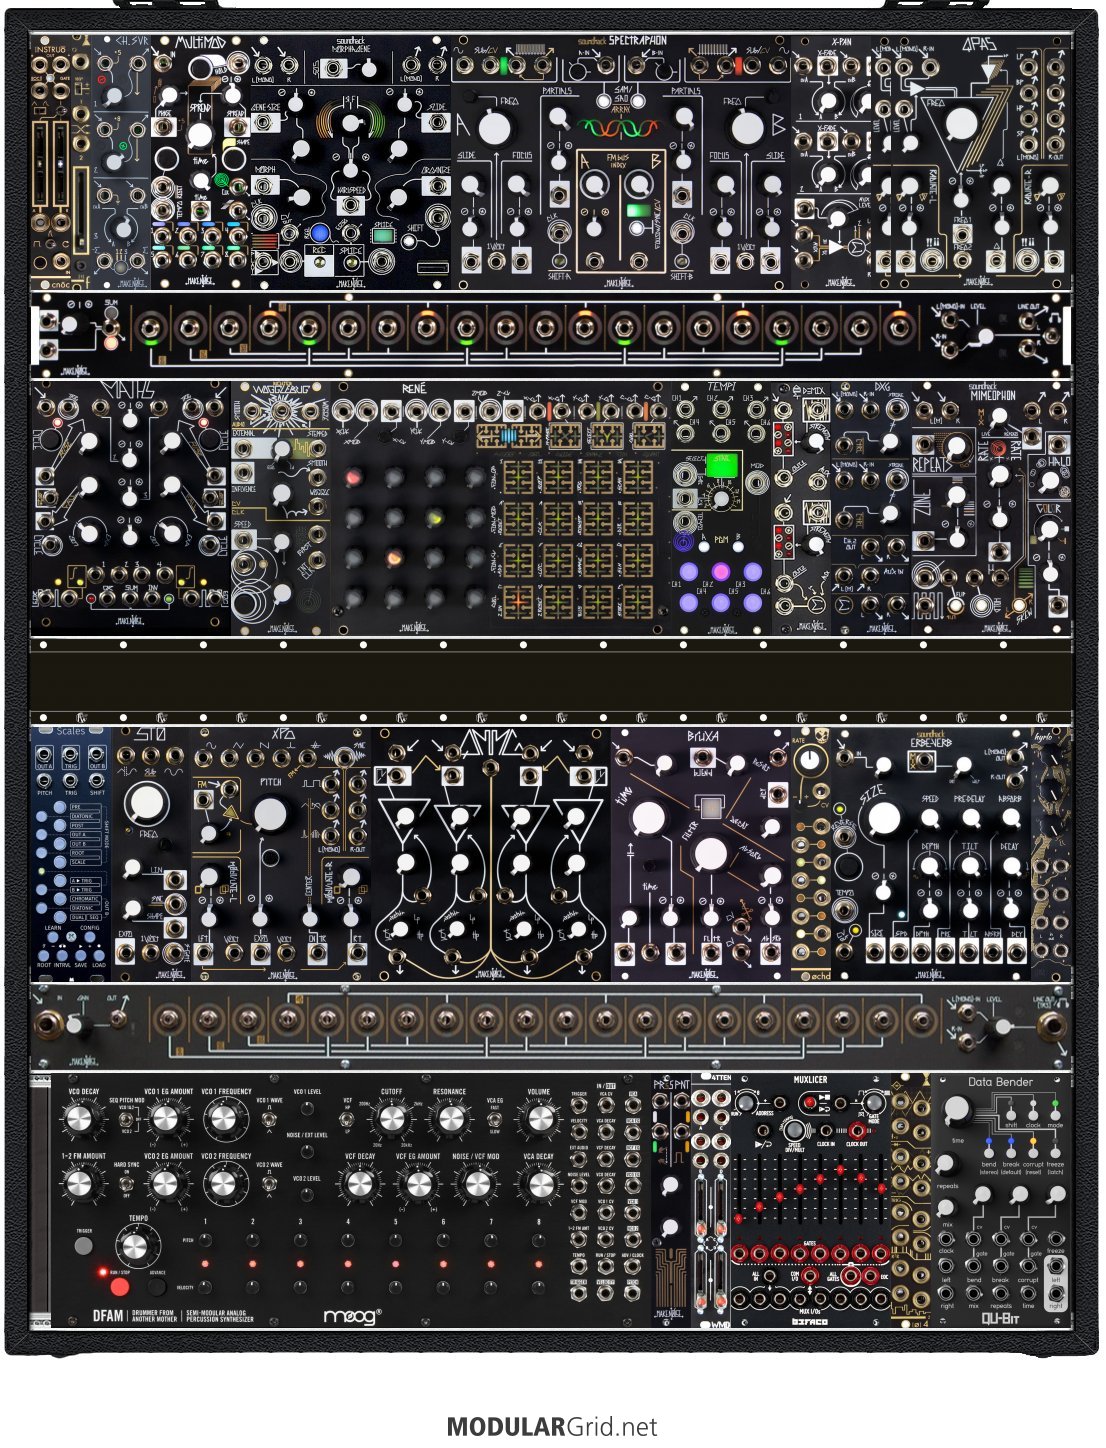The width and height of the screenshot is (1106, 1448).
Task: Click the Spectraphon side B FREQ knob
Action: click(x=746, y=128)
